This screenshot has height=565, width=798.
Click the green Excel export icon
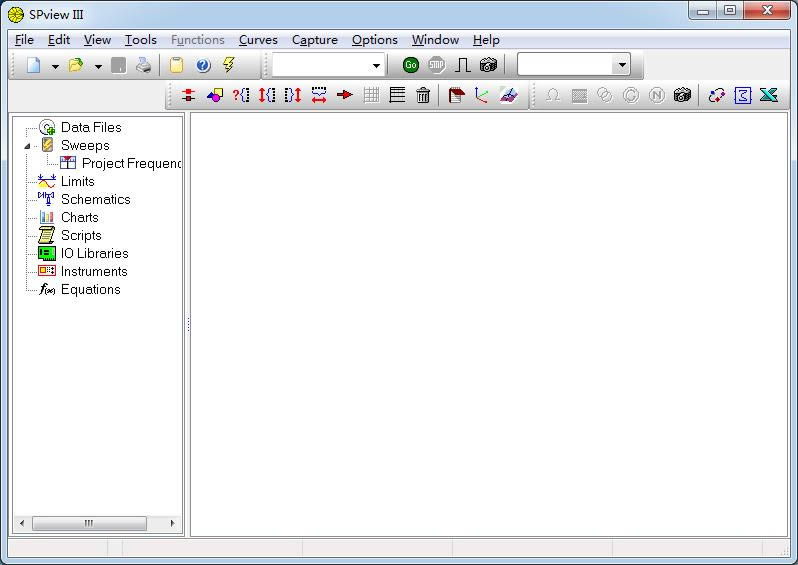(x=768, y=95)
